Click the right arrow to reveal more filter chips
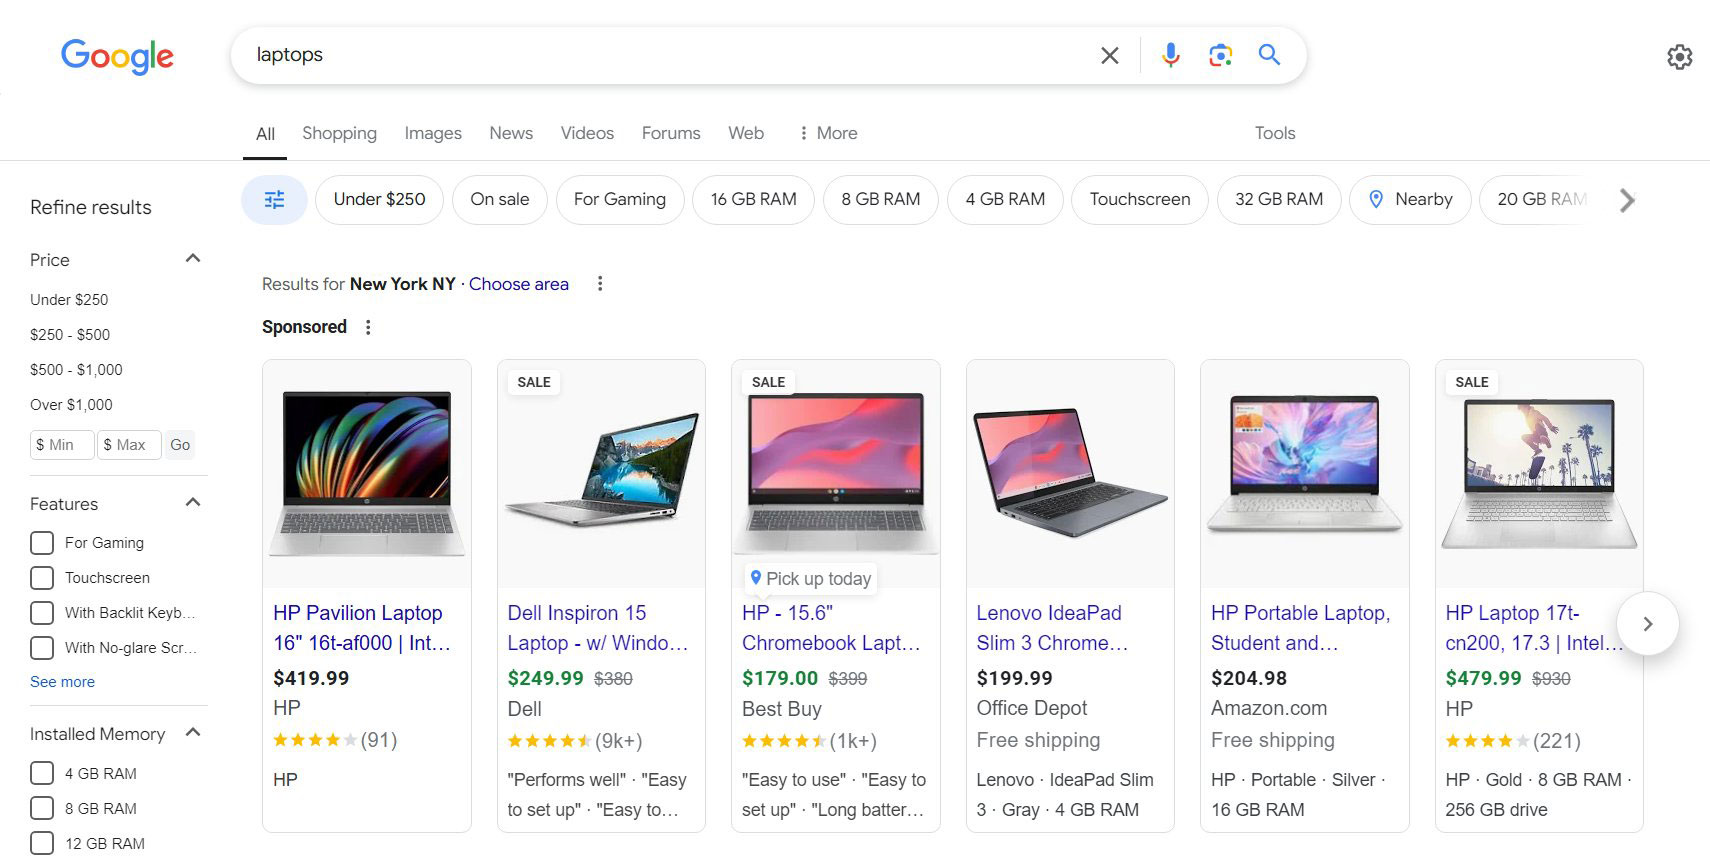 [x=1627, y=200]
